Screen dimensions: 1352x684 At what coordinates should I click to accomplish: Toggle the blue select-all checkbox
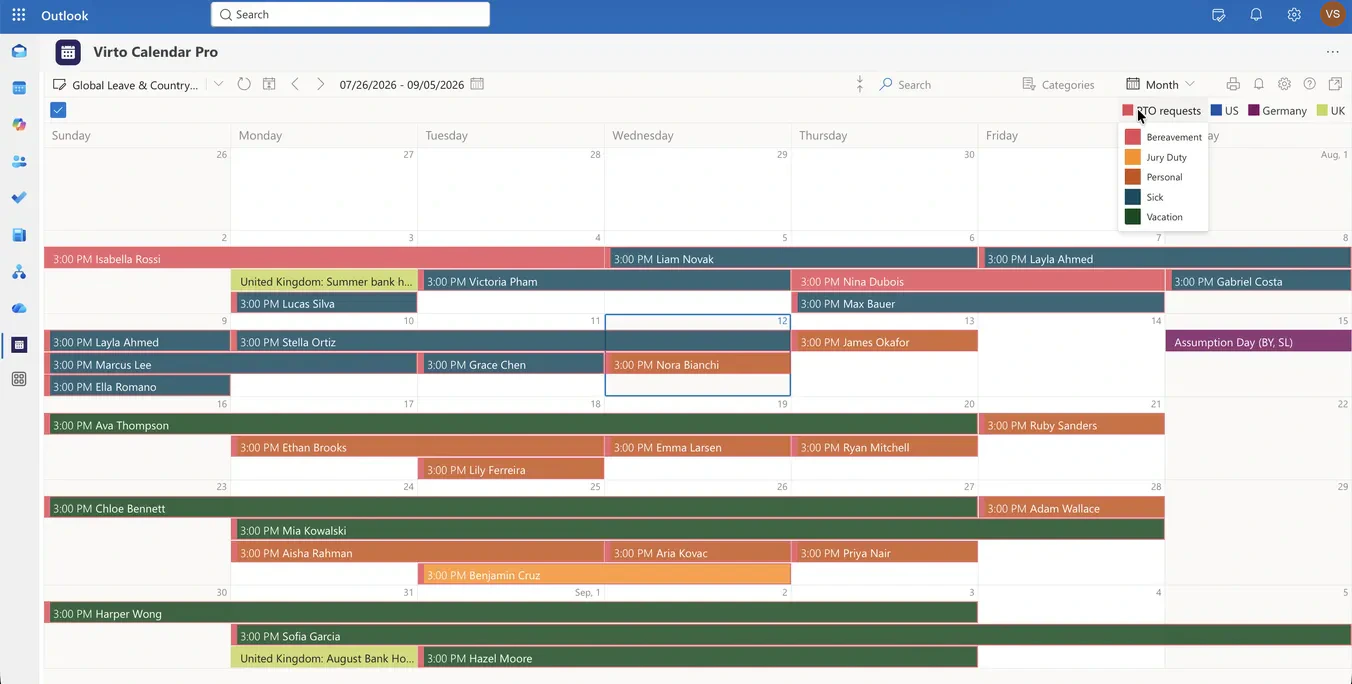(x=58, y=110)
